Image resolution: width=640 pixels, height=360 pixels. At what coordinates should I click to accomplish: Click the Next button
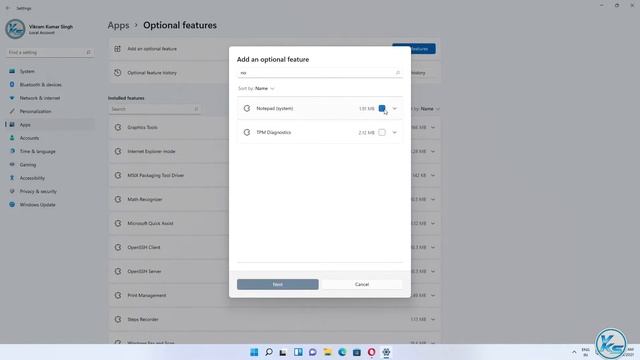click(278, 284)
